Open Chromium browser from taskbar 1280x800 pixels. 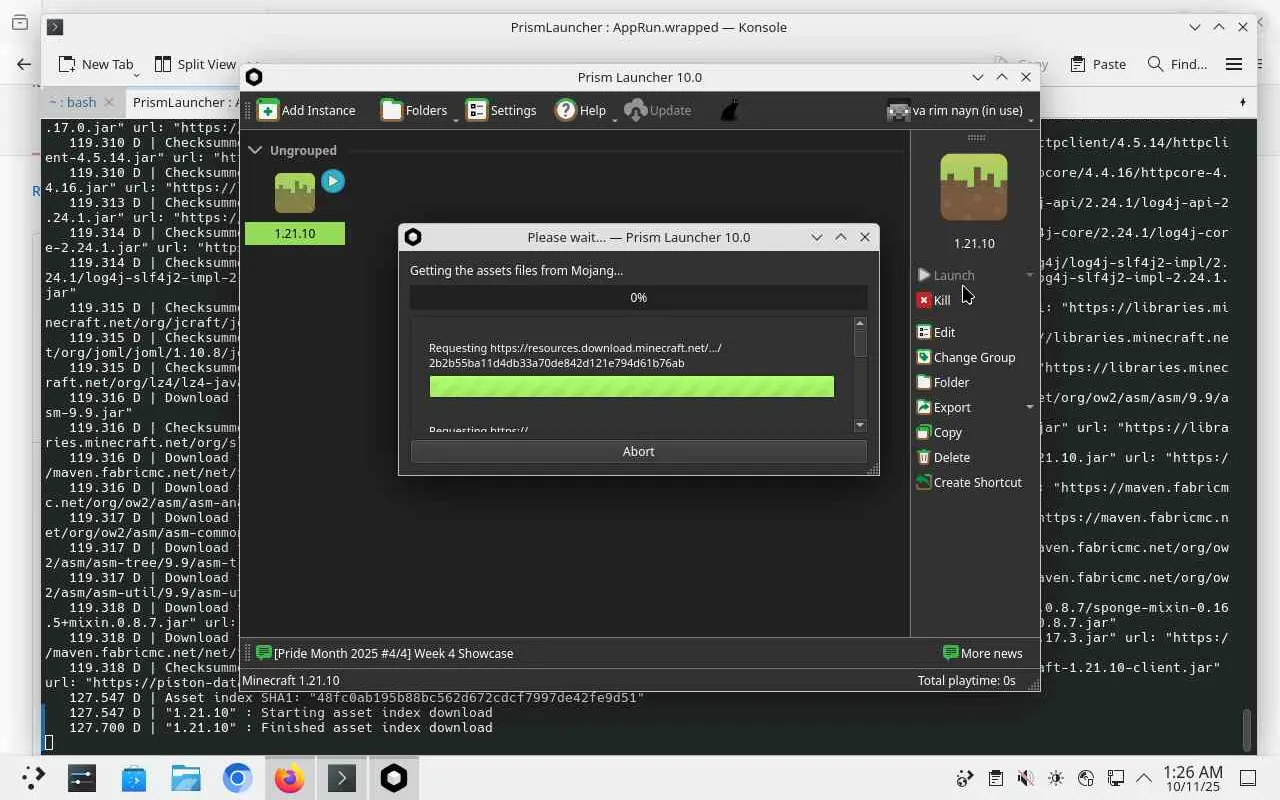tap(238, 778)
